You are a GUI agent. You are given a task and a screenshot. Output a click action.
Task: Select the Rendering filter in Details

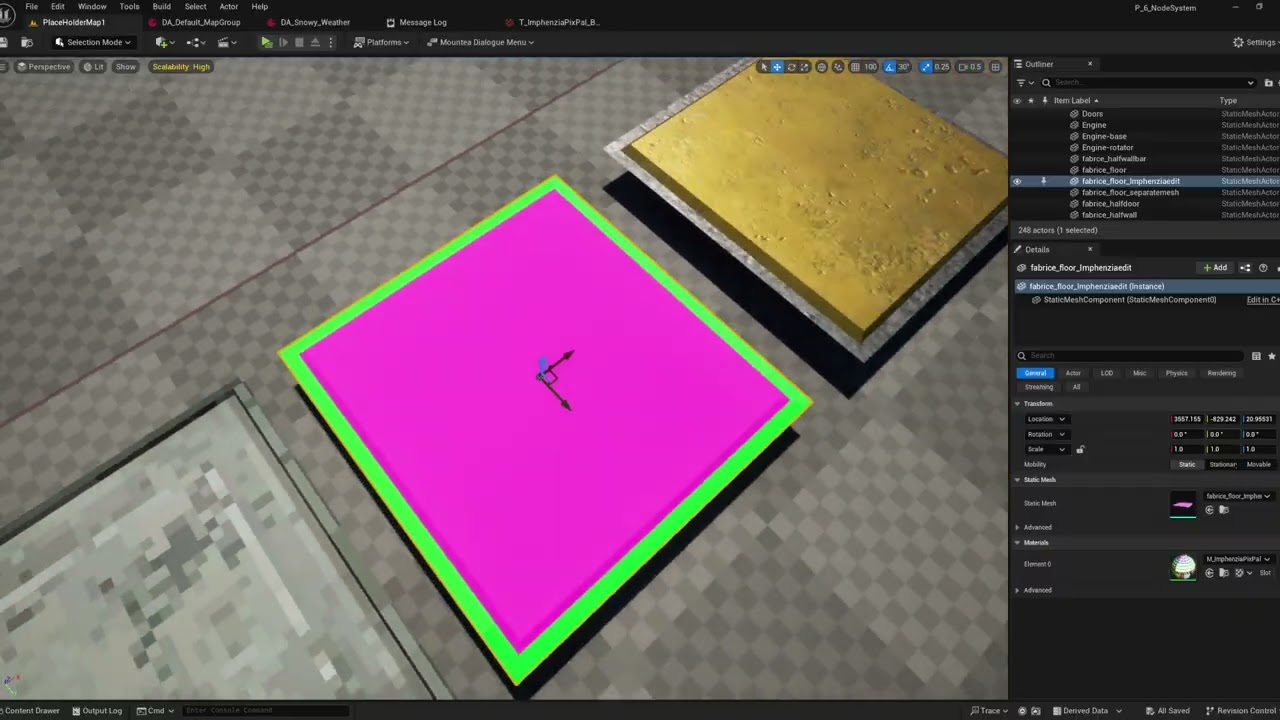coord(1221,373)
